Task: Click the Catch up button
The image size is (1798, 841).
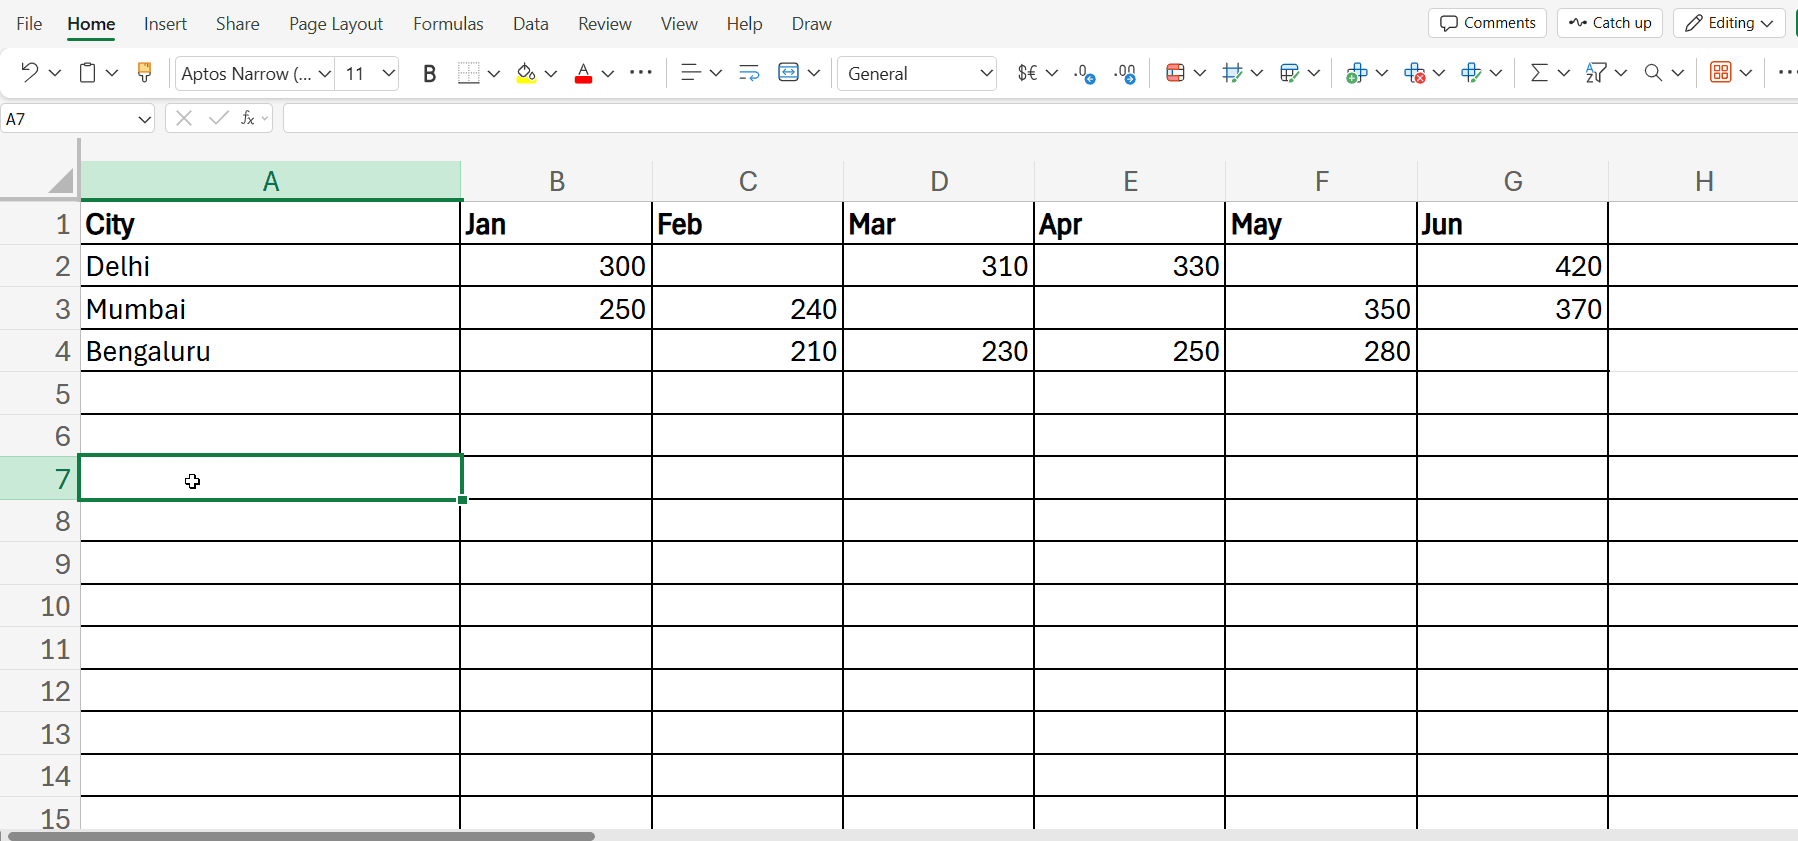Action: coord(1609,23)
